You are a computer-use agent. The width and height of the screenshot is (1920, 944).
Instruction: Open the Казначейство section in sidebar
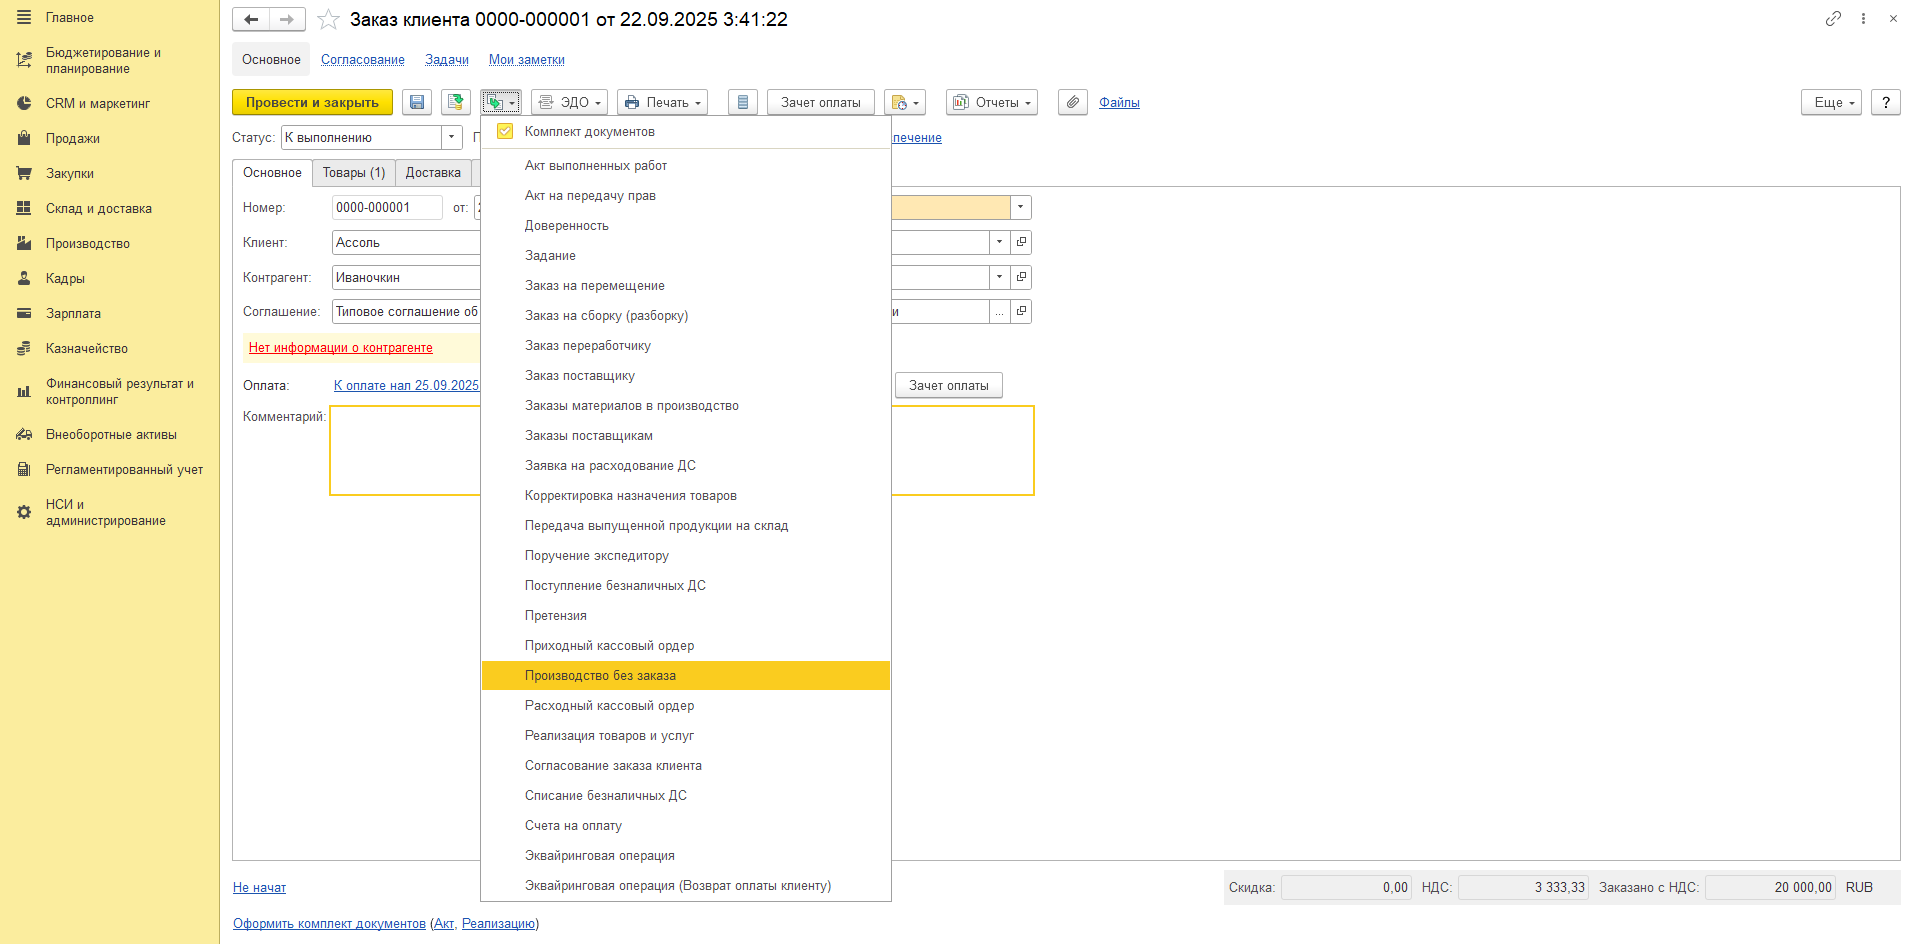coord(87,348)
